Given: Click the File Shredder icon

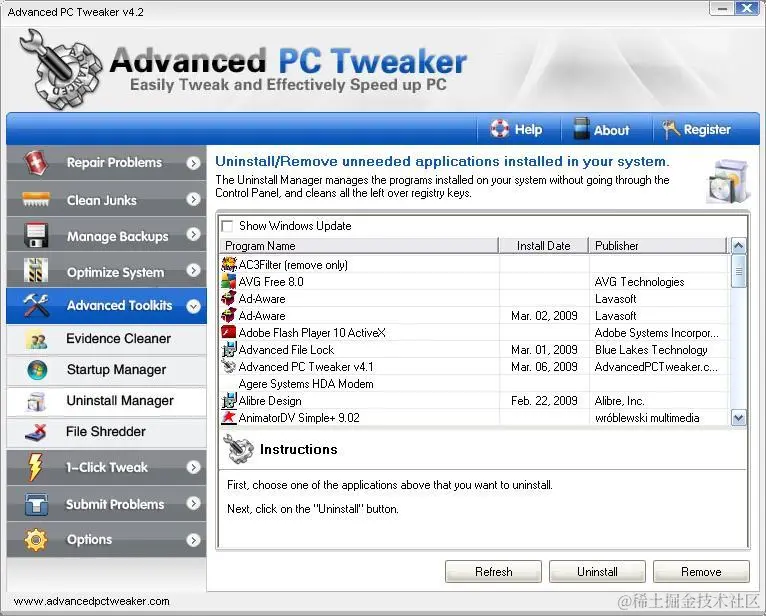Looking at the screenshot, I should point(36,433).
